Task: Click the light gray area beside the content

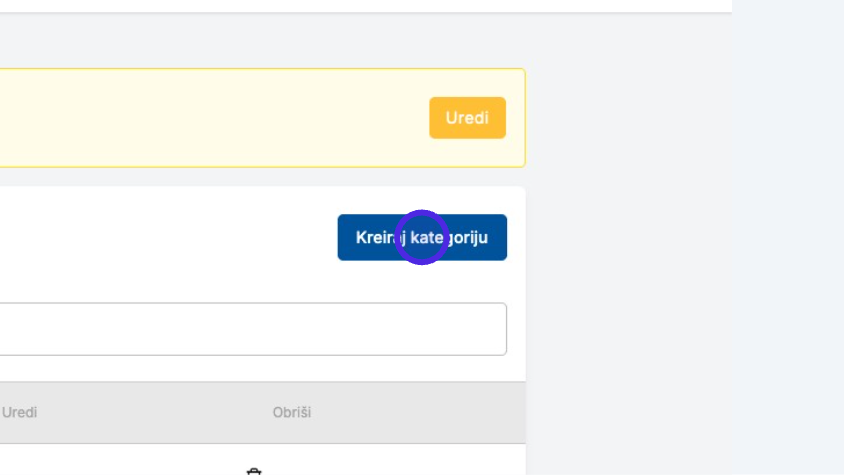Action: click(684, 269)
